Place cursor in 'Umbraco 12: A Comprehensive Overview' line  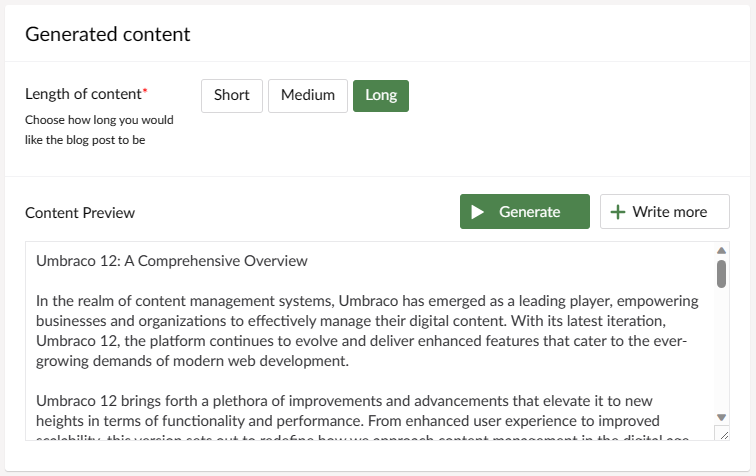click(172, 261)
